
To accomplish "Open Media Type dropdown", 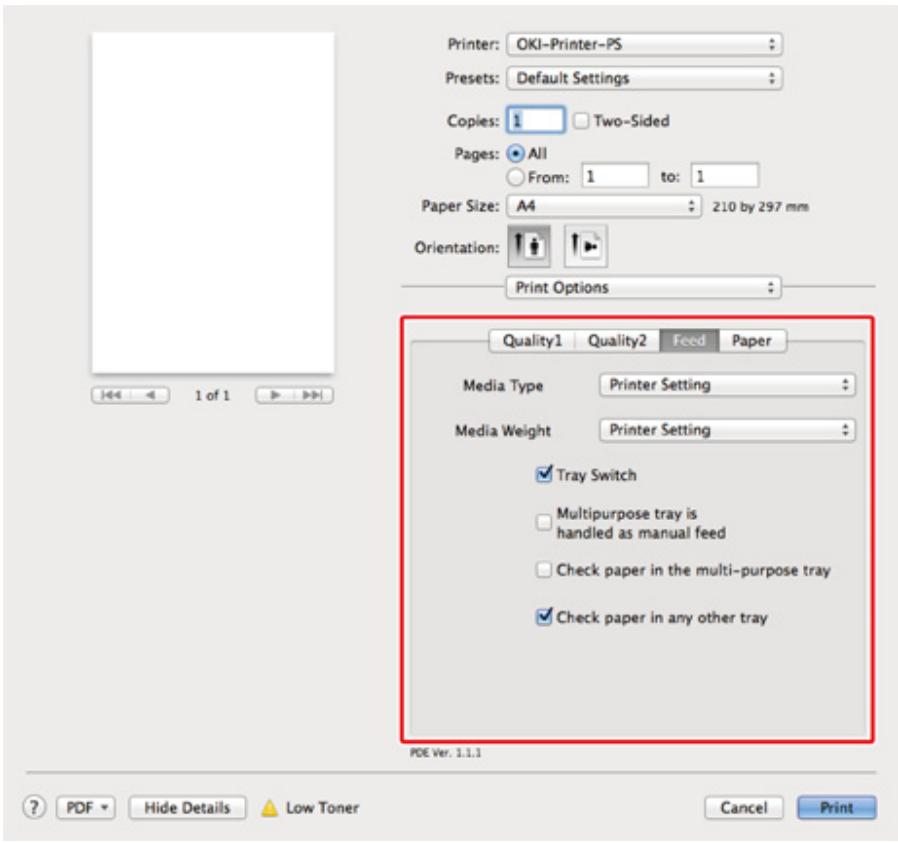I will [727, 385].
